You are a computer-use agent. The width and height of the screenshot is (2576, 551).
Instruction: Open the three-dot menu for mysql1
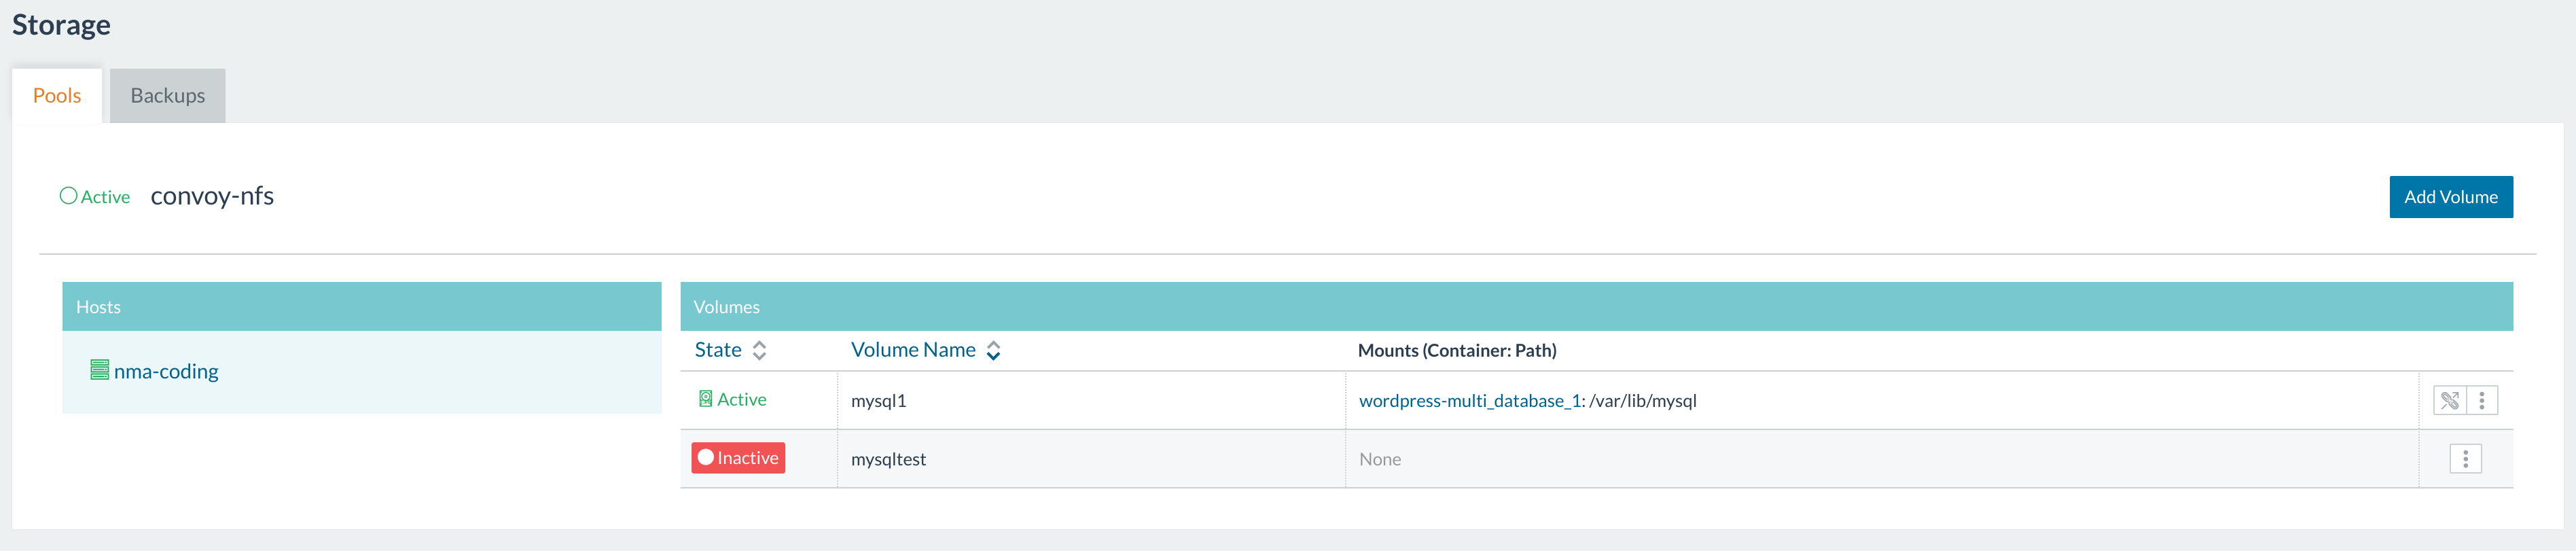tap(2482, 400)
